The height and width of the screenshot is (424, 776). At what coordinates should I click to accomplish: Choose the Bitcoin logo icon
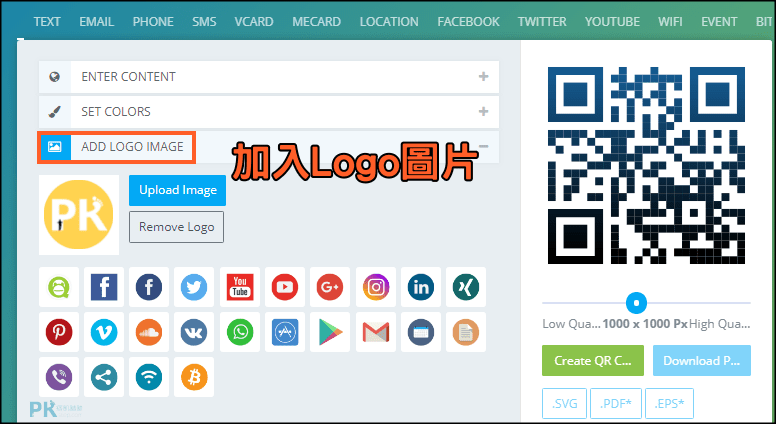194,377
